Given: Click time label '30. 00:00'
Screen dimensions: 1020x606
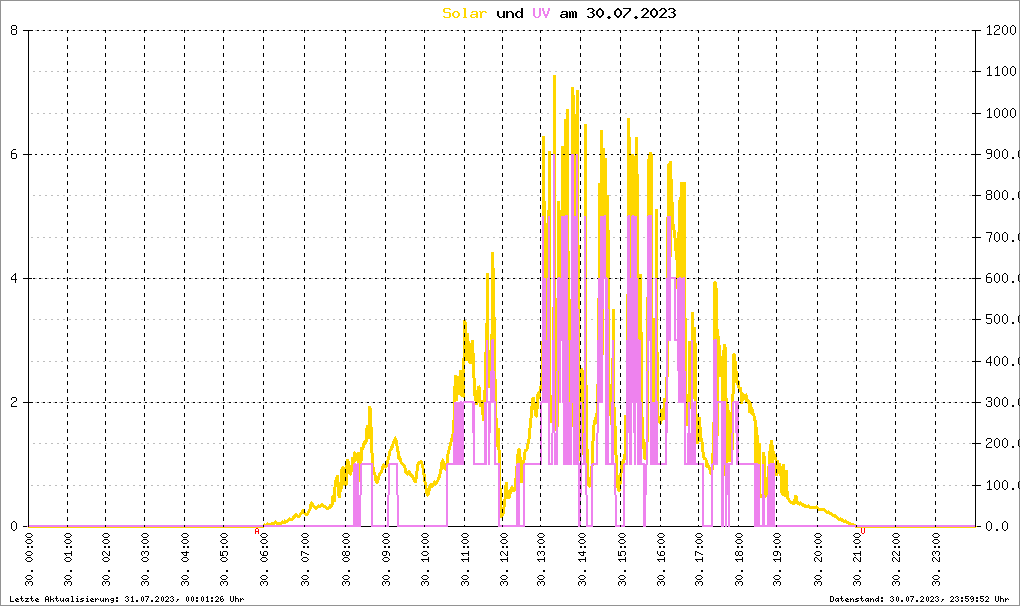Looking at the screenshot, I should click(x=29, y=559).
